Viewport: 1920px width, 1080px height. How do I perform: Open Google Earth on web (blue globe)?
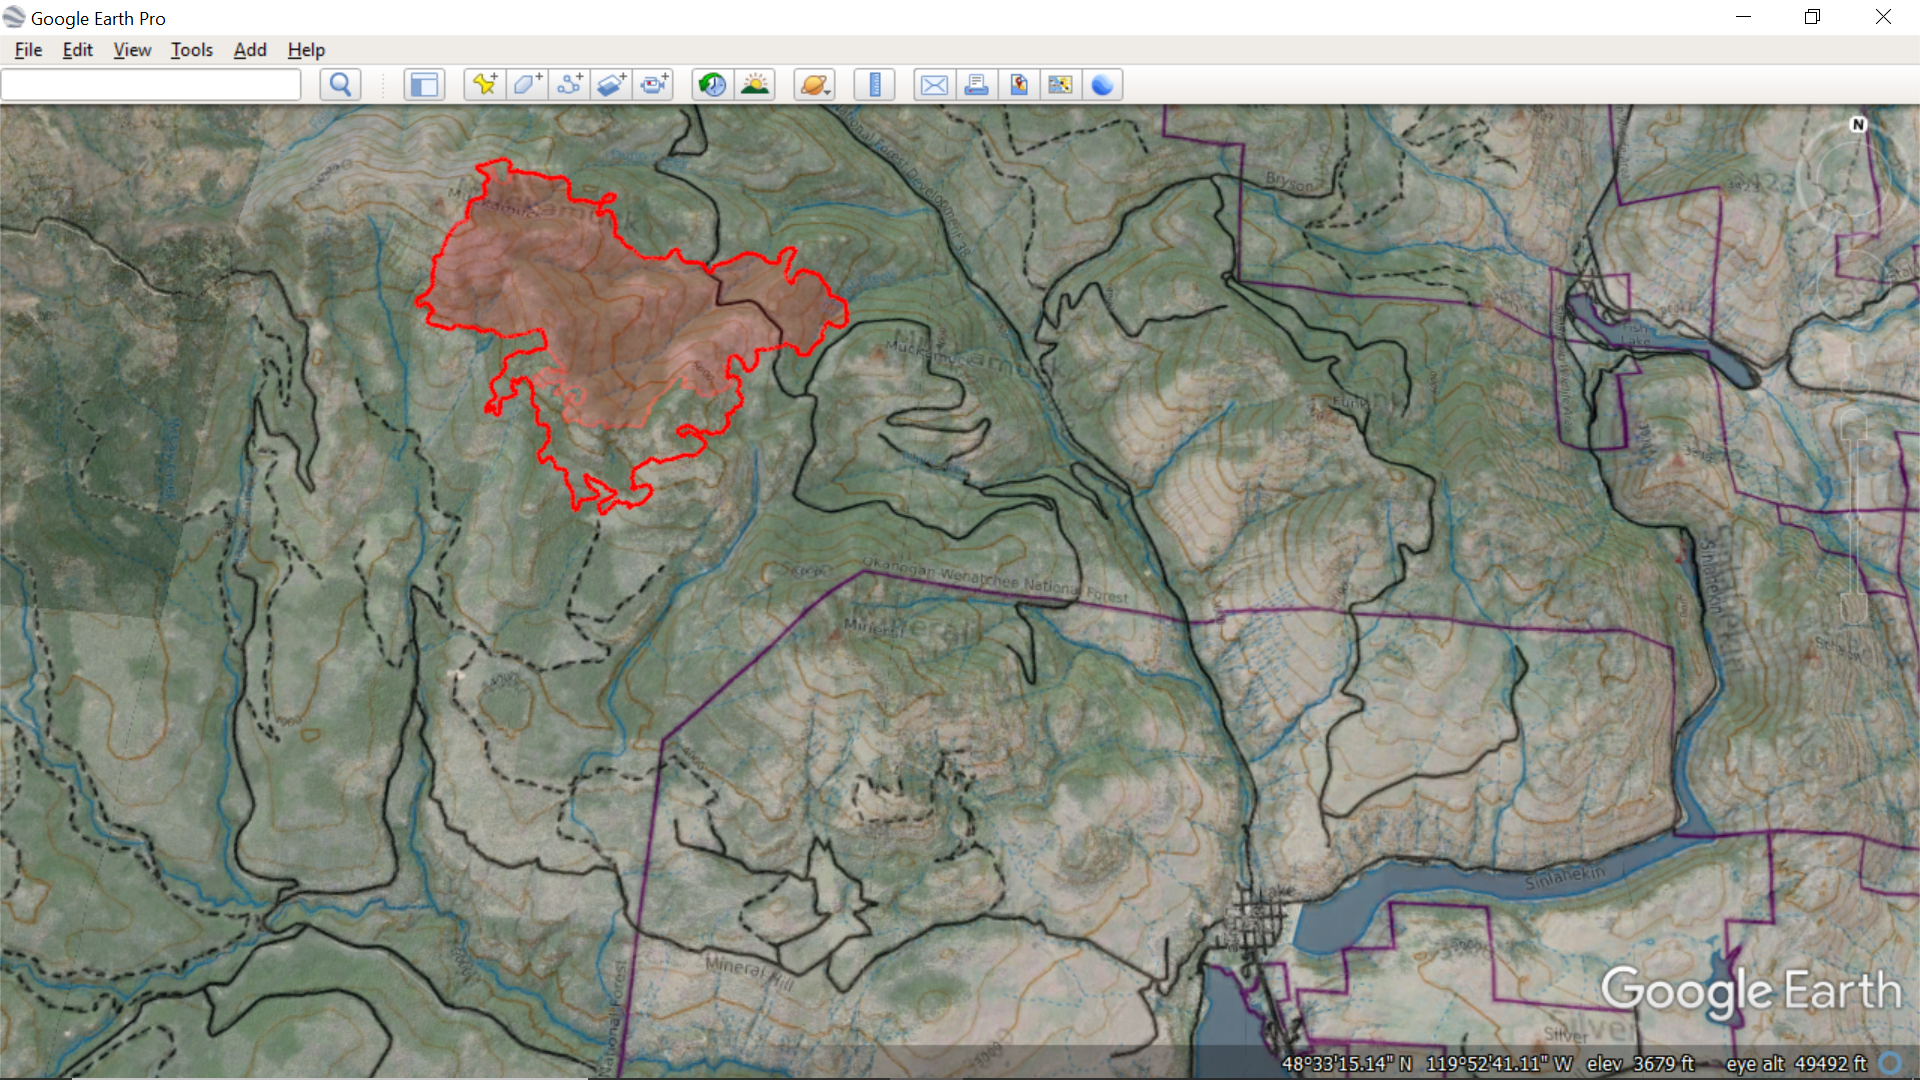point(1102,85)
